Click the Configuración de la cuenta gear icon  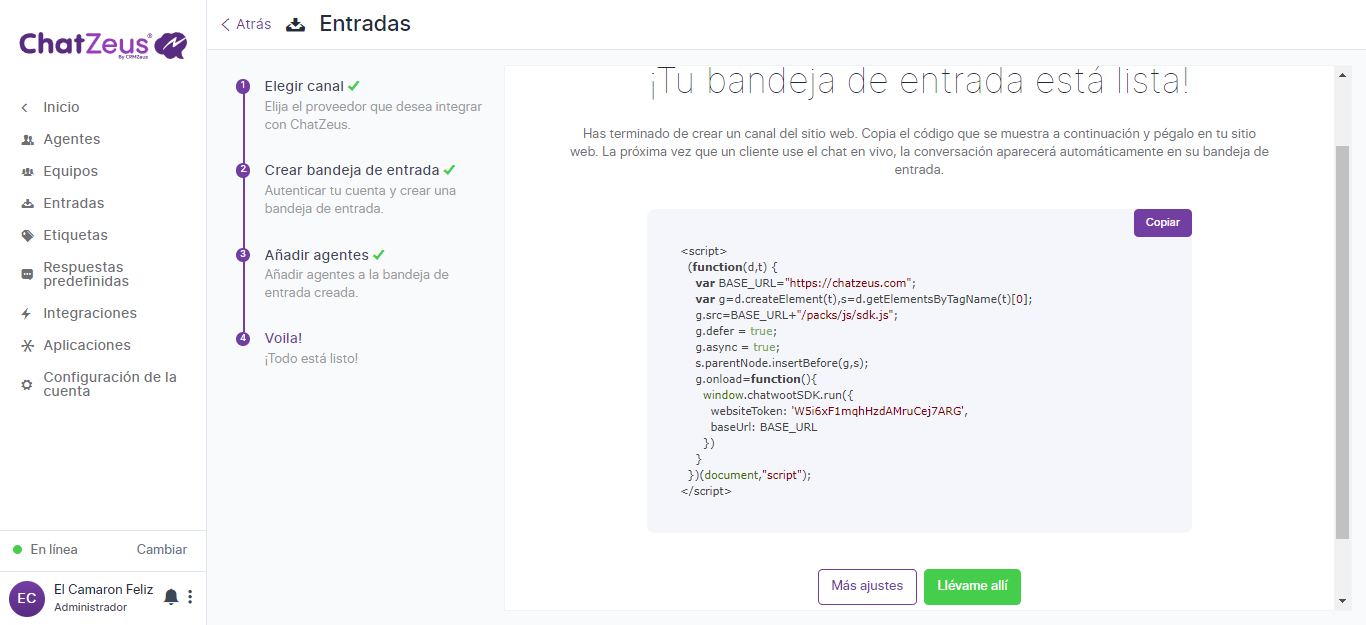pyautogui.click(x=27, y=385)
